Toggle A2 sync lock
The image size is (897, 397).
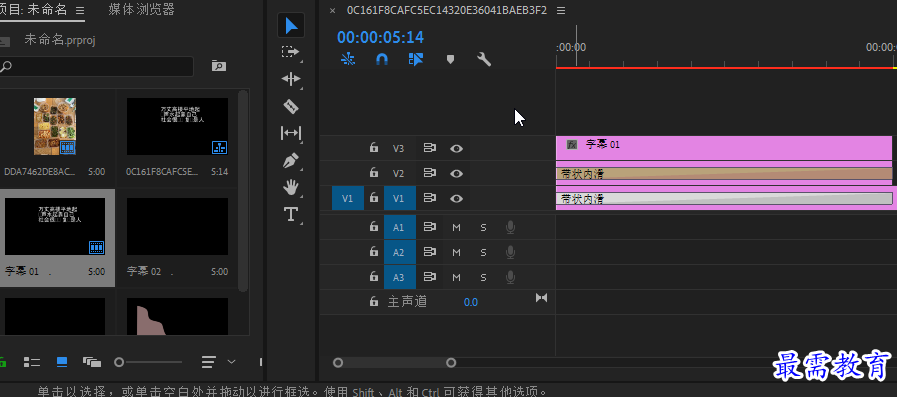429,252
